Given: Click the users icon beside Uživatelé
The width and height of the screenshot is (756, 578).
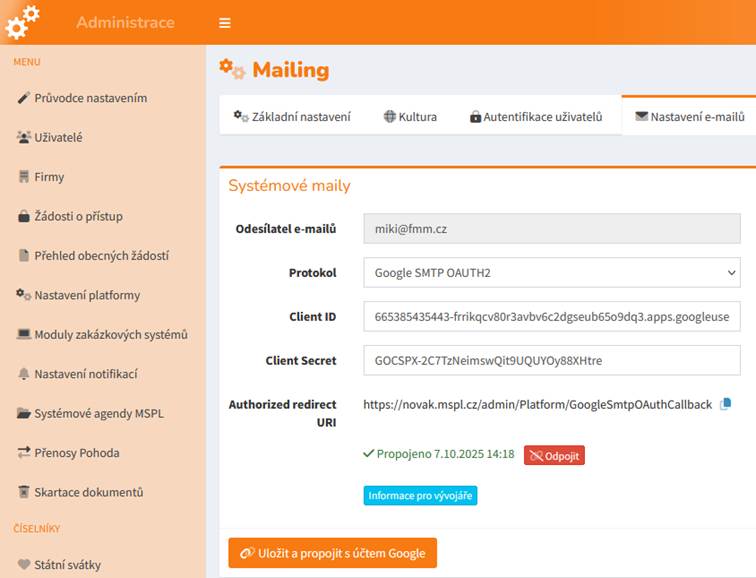Looking at the screenshot, I should (23, 137).
